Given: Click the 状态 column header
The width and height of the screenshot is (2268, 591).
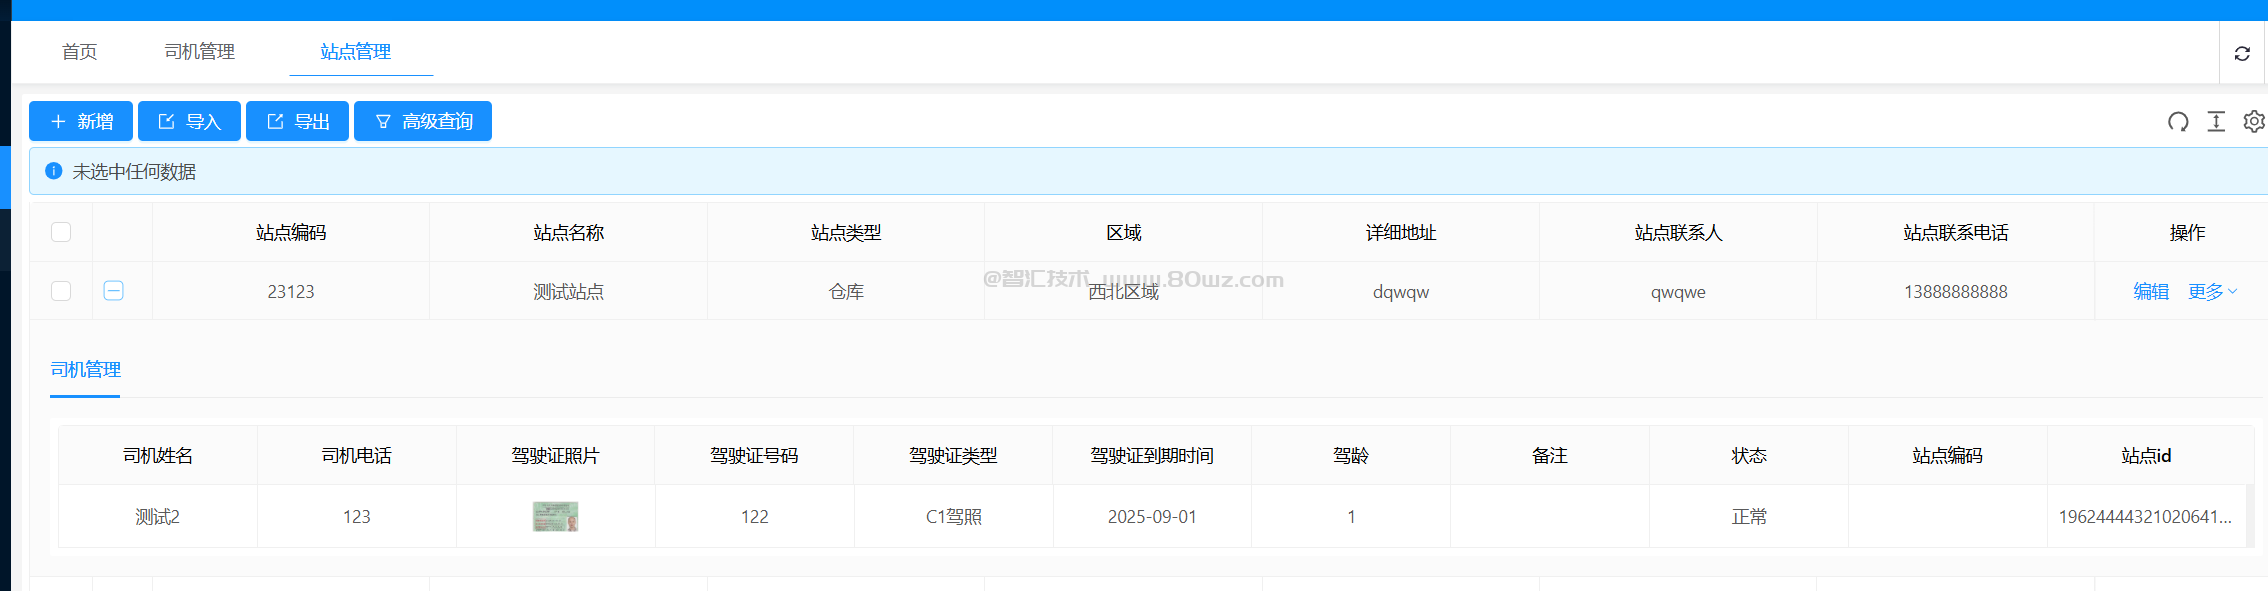Looking at the screenshot, I should [x=1749, y=456].
